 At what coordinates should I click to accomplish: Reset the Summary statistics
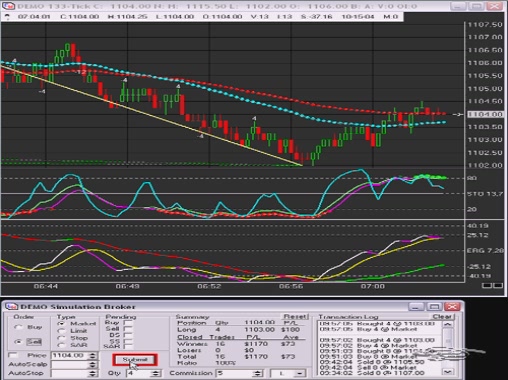[295, 316]
